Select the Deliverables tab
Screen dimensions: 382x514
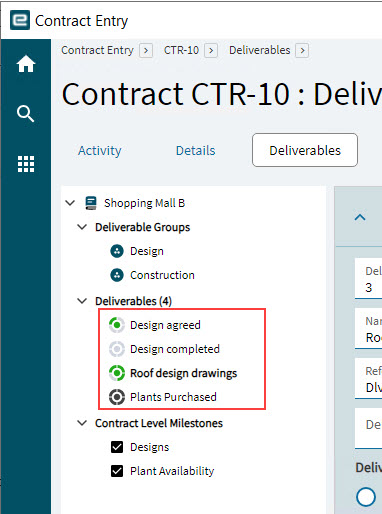point(305,150)
